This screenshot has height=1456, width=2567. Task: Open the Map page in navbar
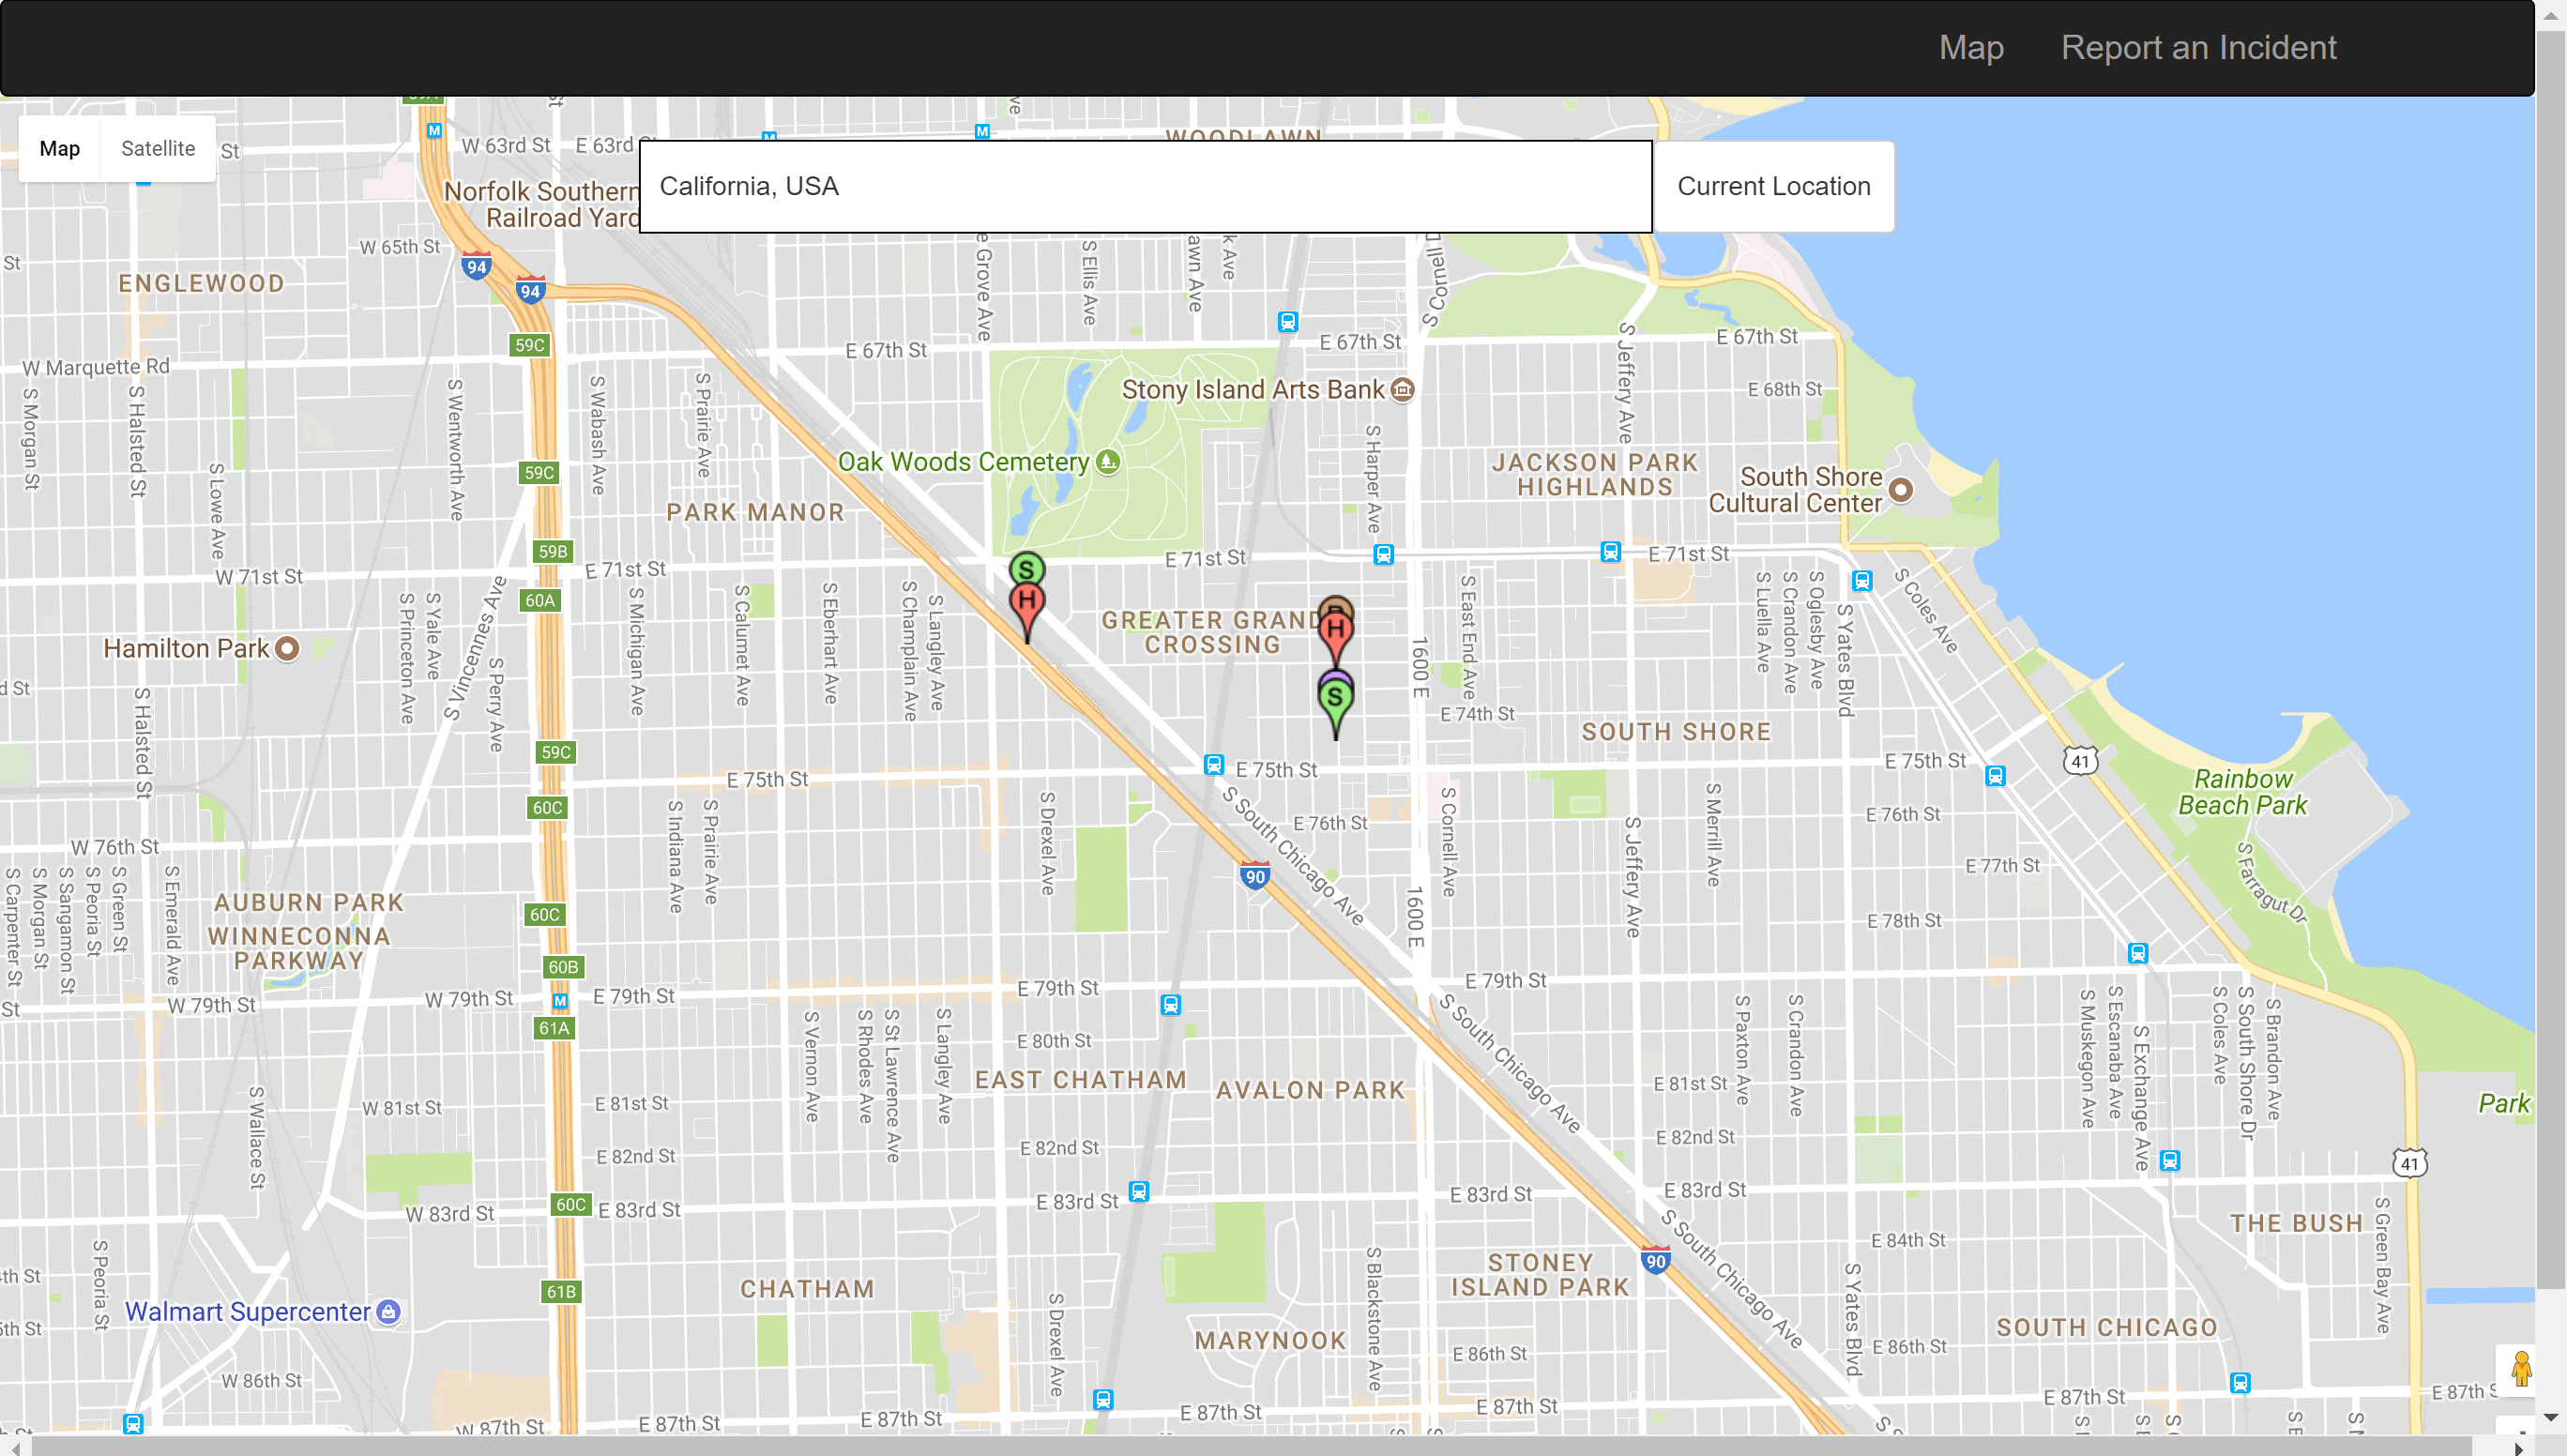pos(1970,48)
